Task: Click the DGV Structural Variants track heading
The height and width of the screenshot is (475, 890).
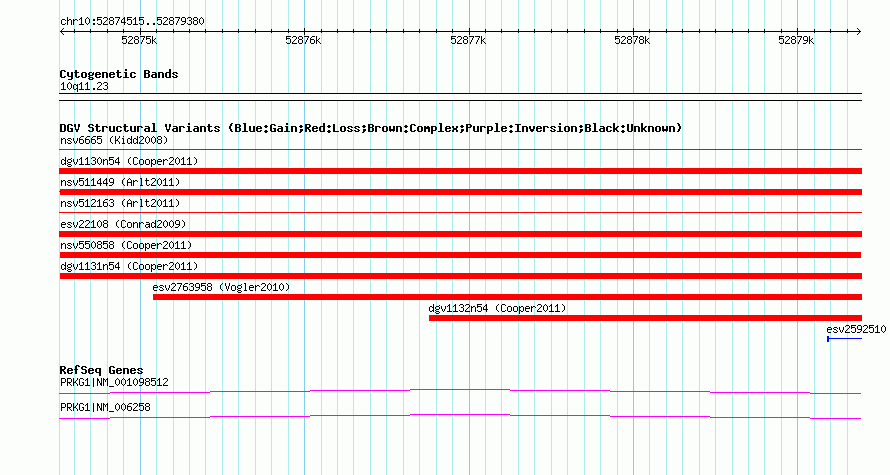Action: click(371, 128)
